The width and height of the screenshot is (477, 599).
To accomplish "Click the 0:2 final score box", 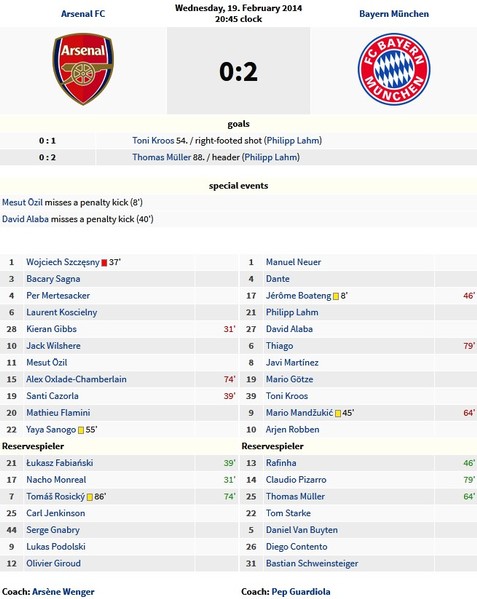I will 238,71.
